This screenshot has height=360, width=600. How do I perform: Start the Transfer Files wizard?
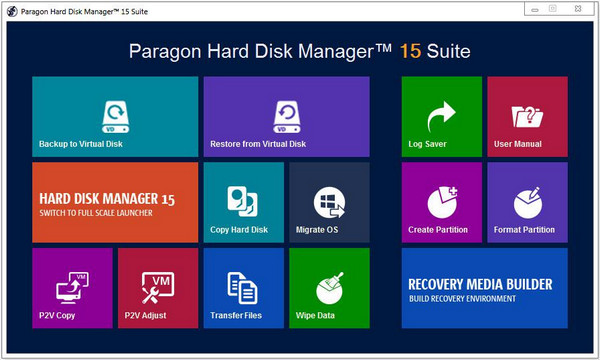pos(244,288)
